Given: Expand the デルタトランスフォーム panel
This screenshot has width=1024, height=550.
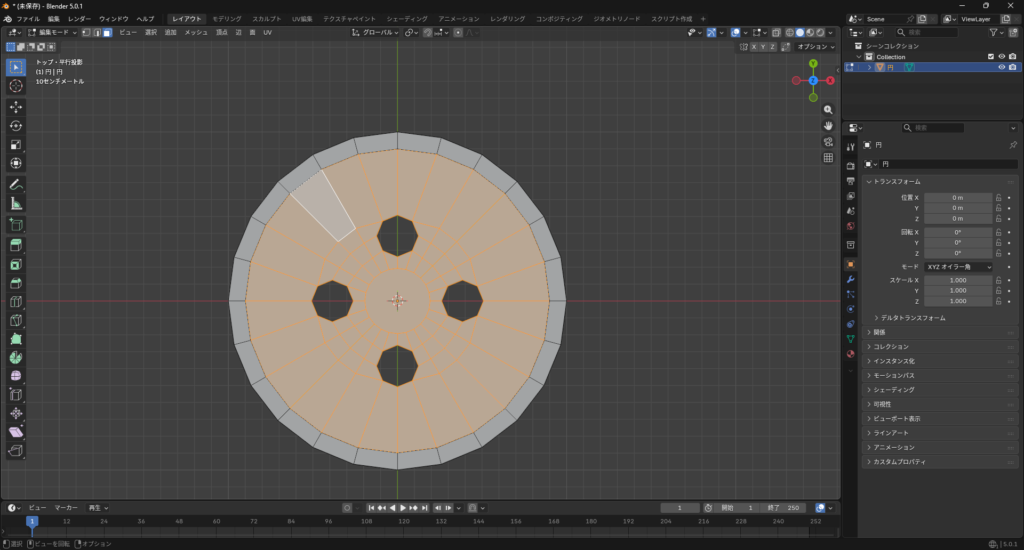Looking at the screenshot, I should pos(912,317).
